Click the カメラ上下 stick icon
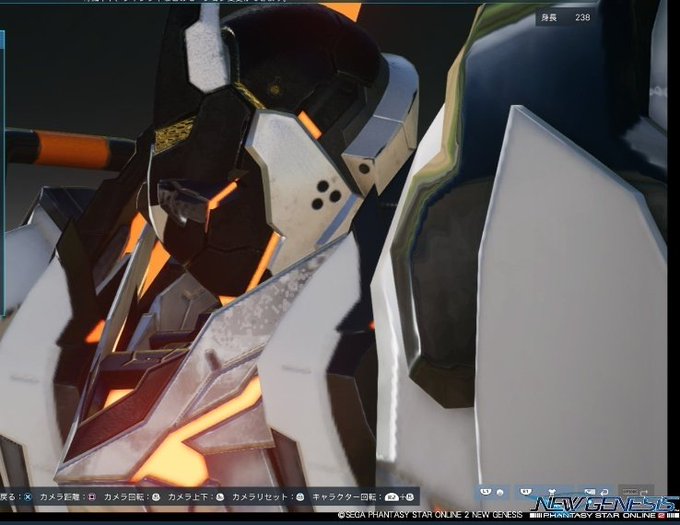This screenshot has width=680, height=525. [220, 497]
